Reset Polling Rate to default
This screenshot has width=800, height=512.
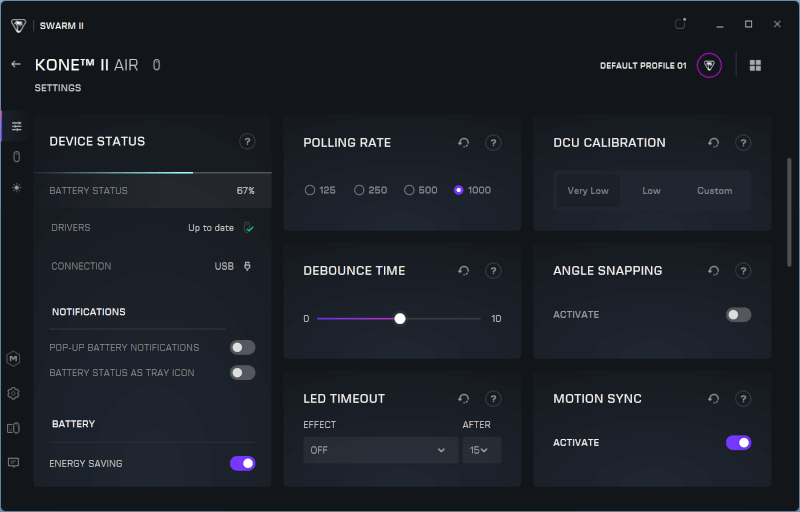click(463, 143)
